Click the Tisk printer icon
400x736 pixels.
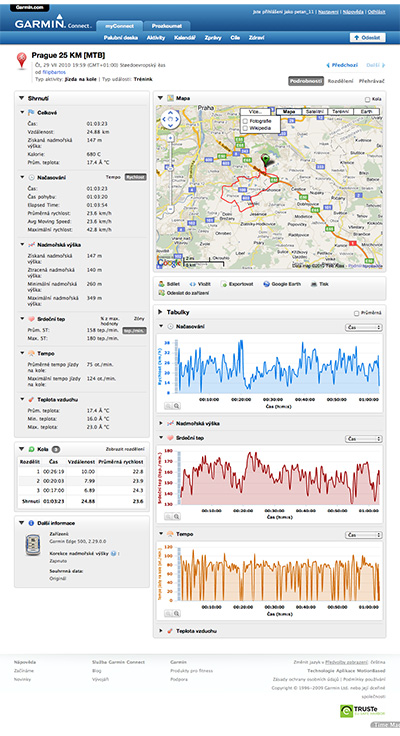click(x=313, y=284)
